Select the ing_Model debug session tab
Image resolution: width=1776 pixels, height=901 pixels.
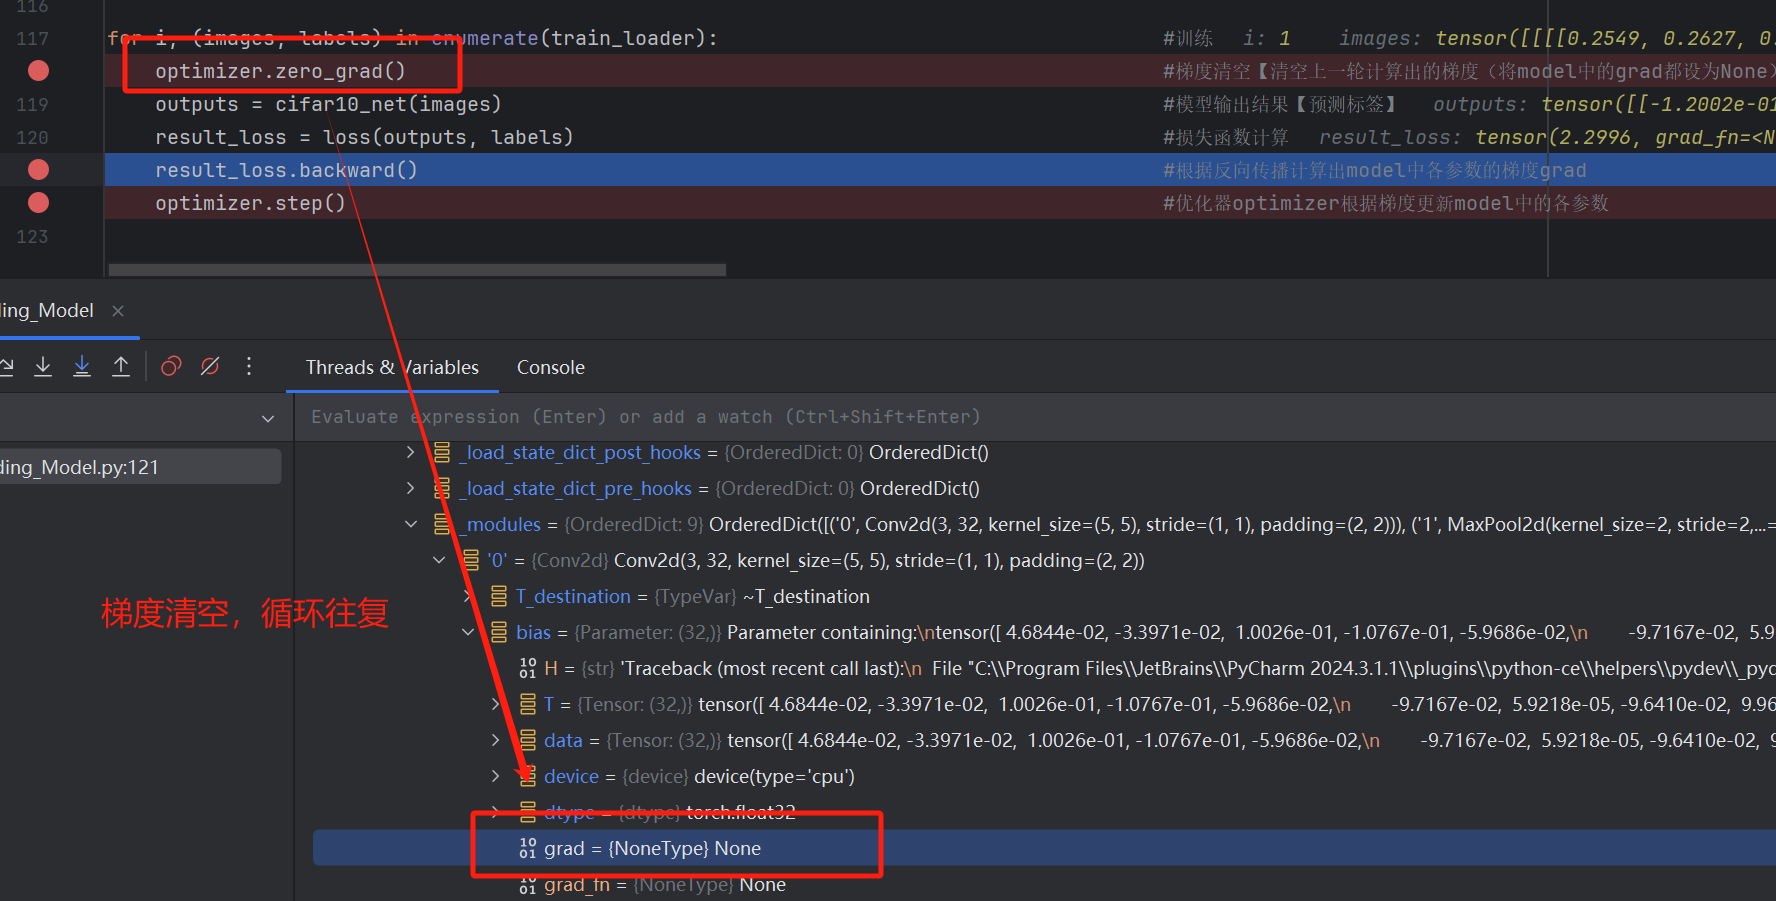[x=47, y=311]
